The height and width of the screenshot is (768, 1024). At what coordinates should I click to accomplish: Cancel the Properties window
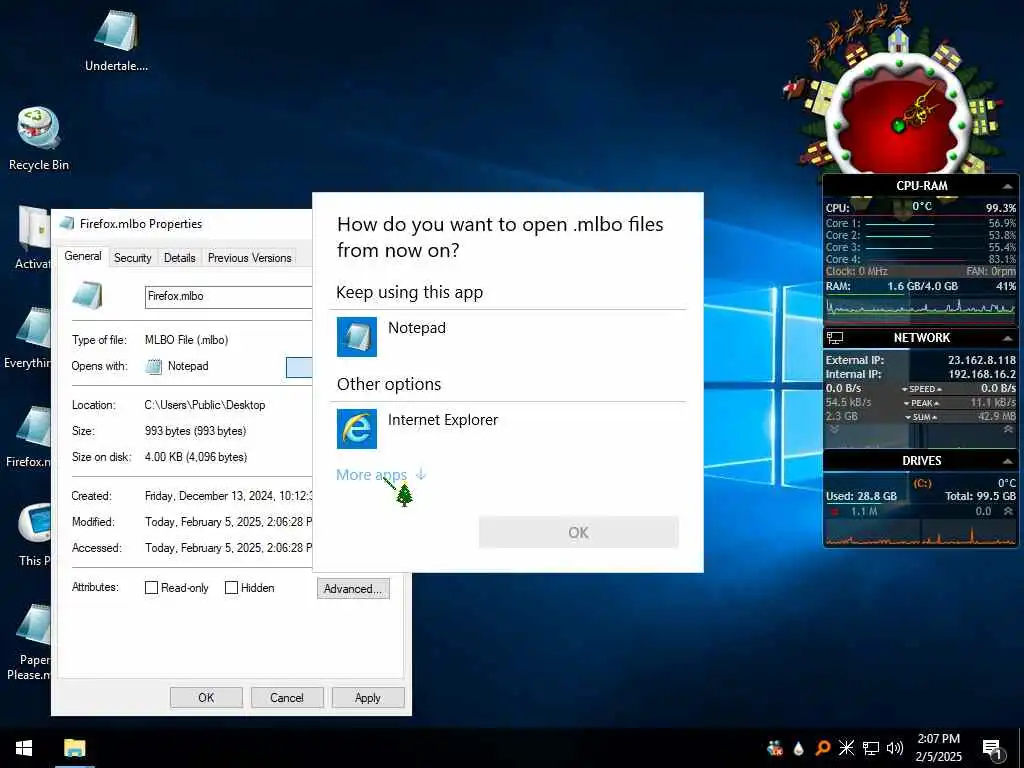pyautogui.click(x=287, y=697)
